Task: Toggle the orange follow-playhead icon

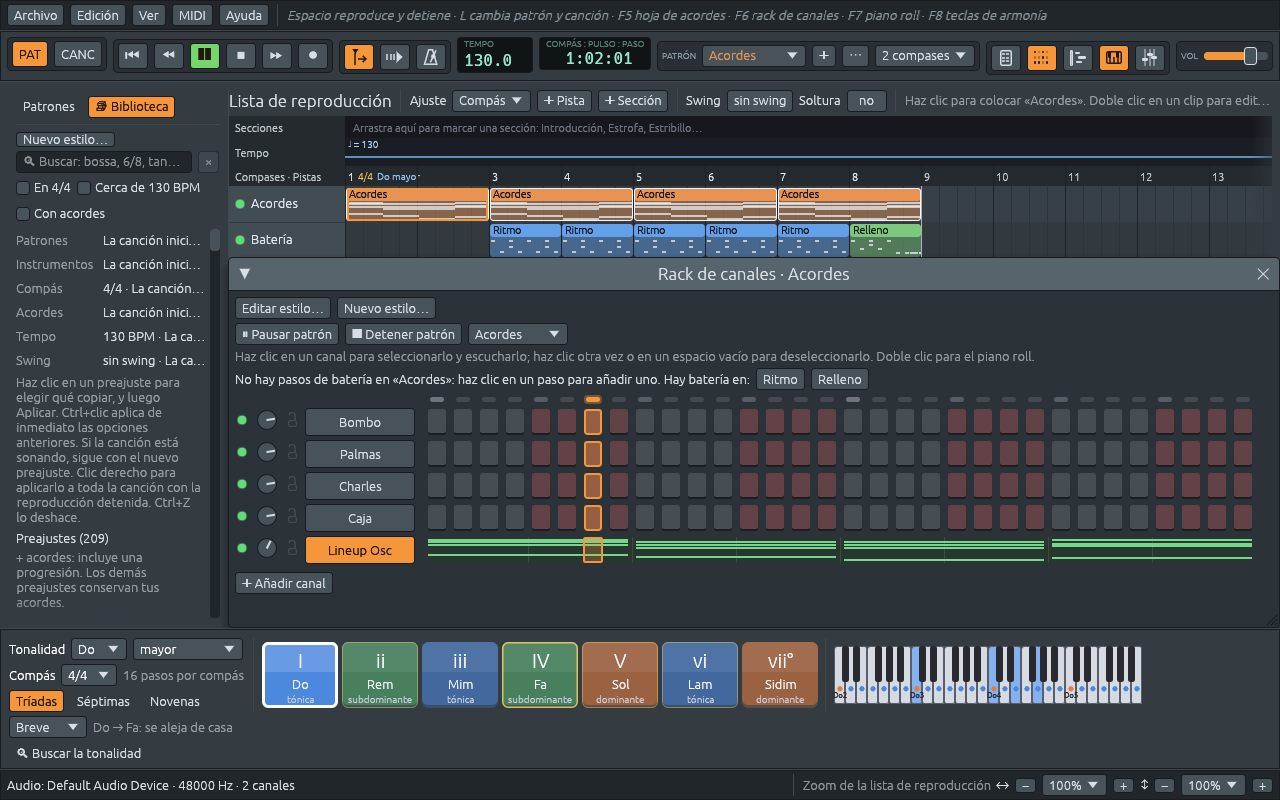Action: coord(359,57)
